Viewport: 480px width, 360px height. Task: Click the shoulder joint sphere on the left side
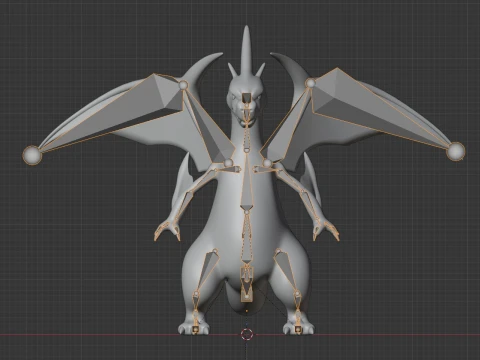pos(228,163)
